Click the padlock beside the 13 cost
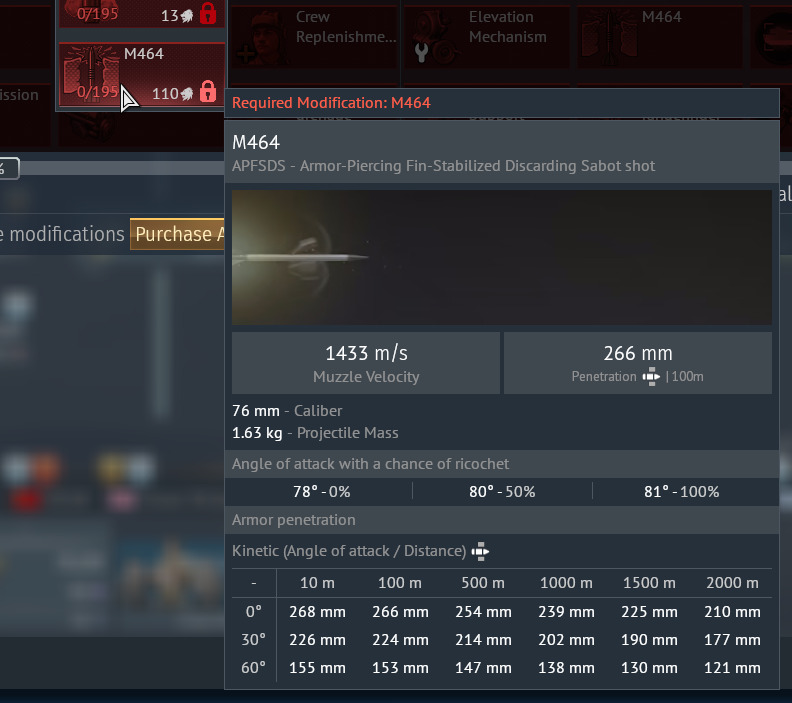This screenshot has height=703, width=792. click(207, 15)
